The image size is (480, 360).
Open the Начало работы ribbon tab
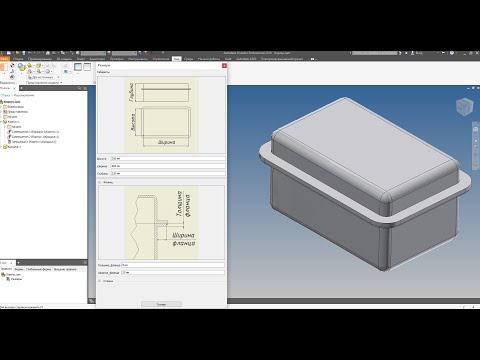[209, 59]
